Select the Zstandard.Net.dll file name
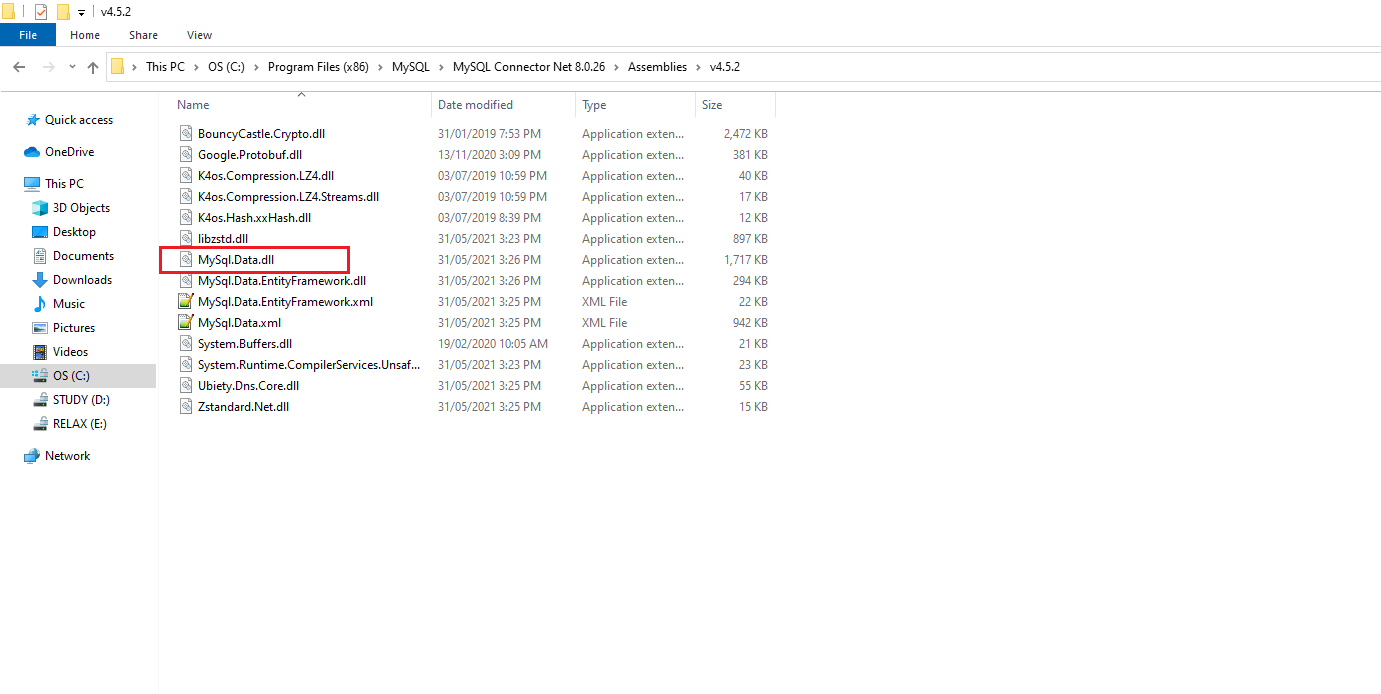The image size is (1381, 694). (243, 407)
